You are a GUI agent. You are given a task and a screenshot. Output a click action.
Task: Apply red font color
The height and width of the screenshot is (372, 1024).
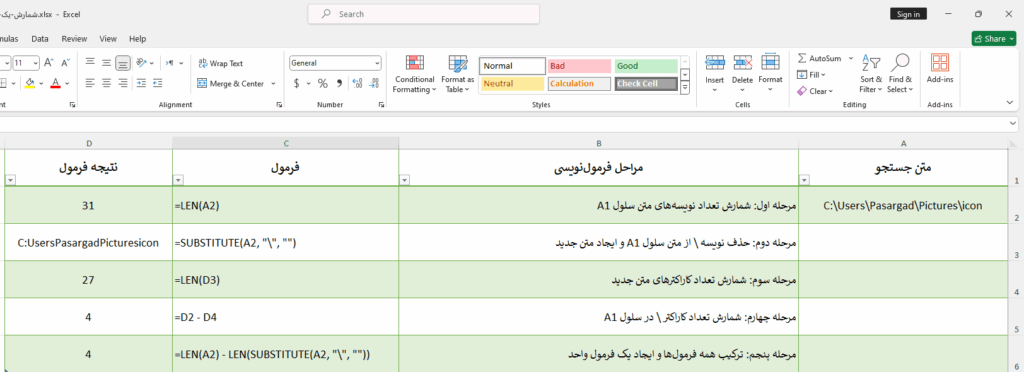point(56,83)
